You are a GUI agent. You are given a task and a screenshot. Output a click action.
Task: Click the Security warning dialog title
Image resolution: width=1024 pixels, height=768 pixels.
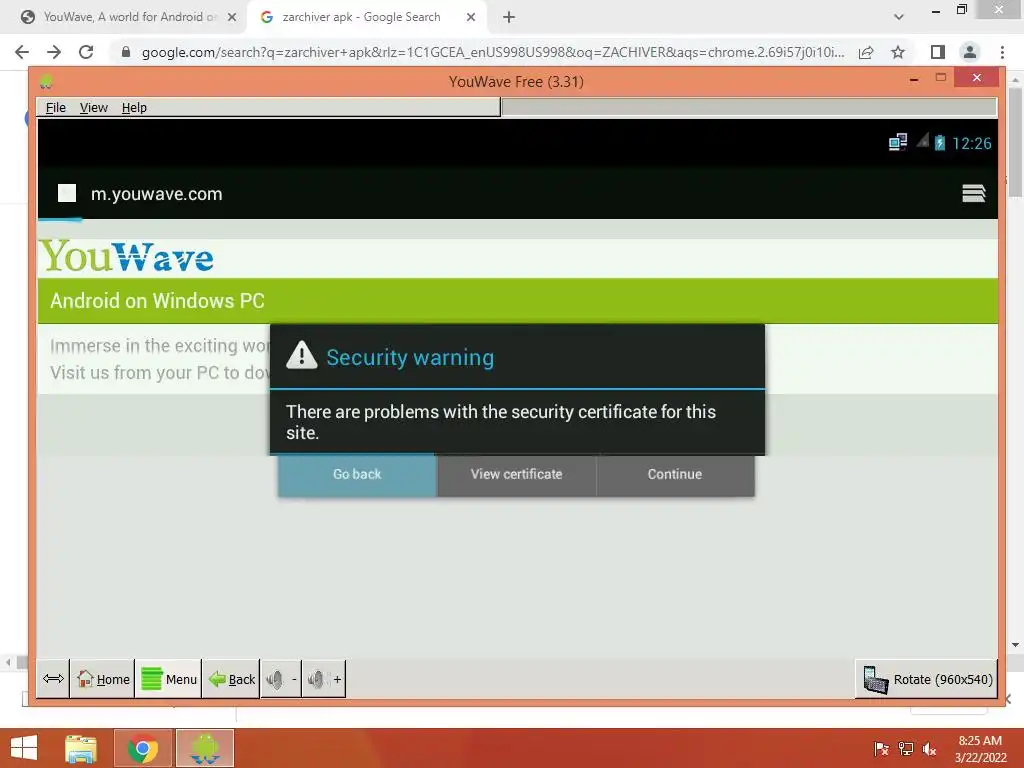[x=410, y=357]
